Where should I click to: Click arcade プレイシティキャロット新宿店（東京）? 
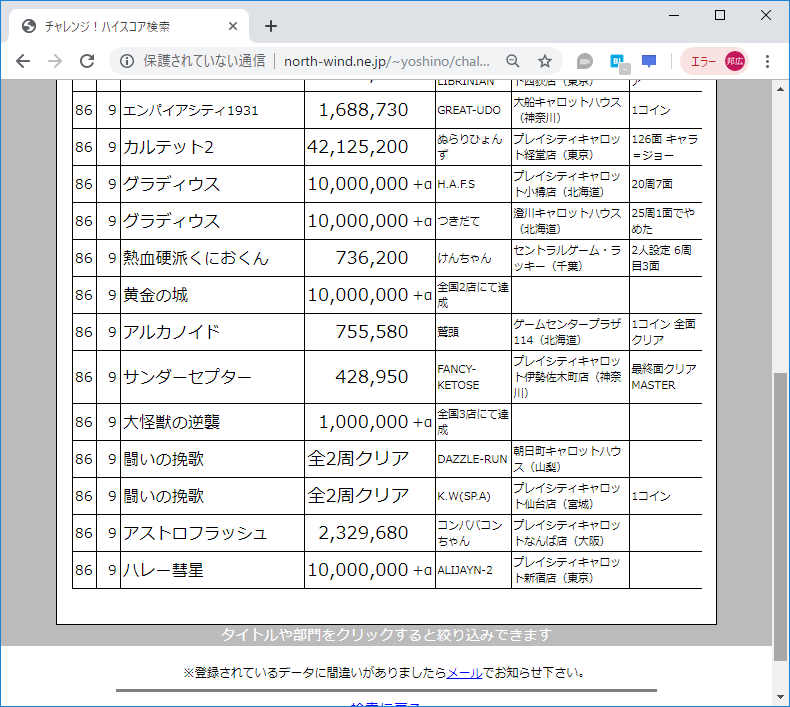click(x=567, y=570)
